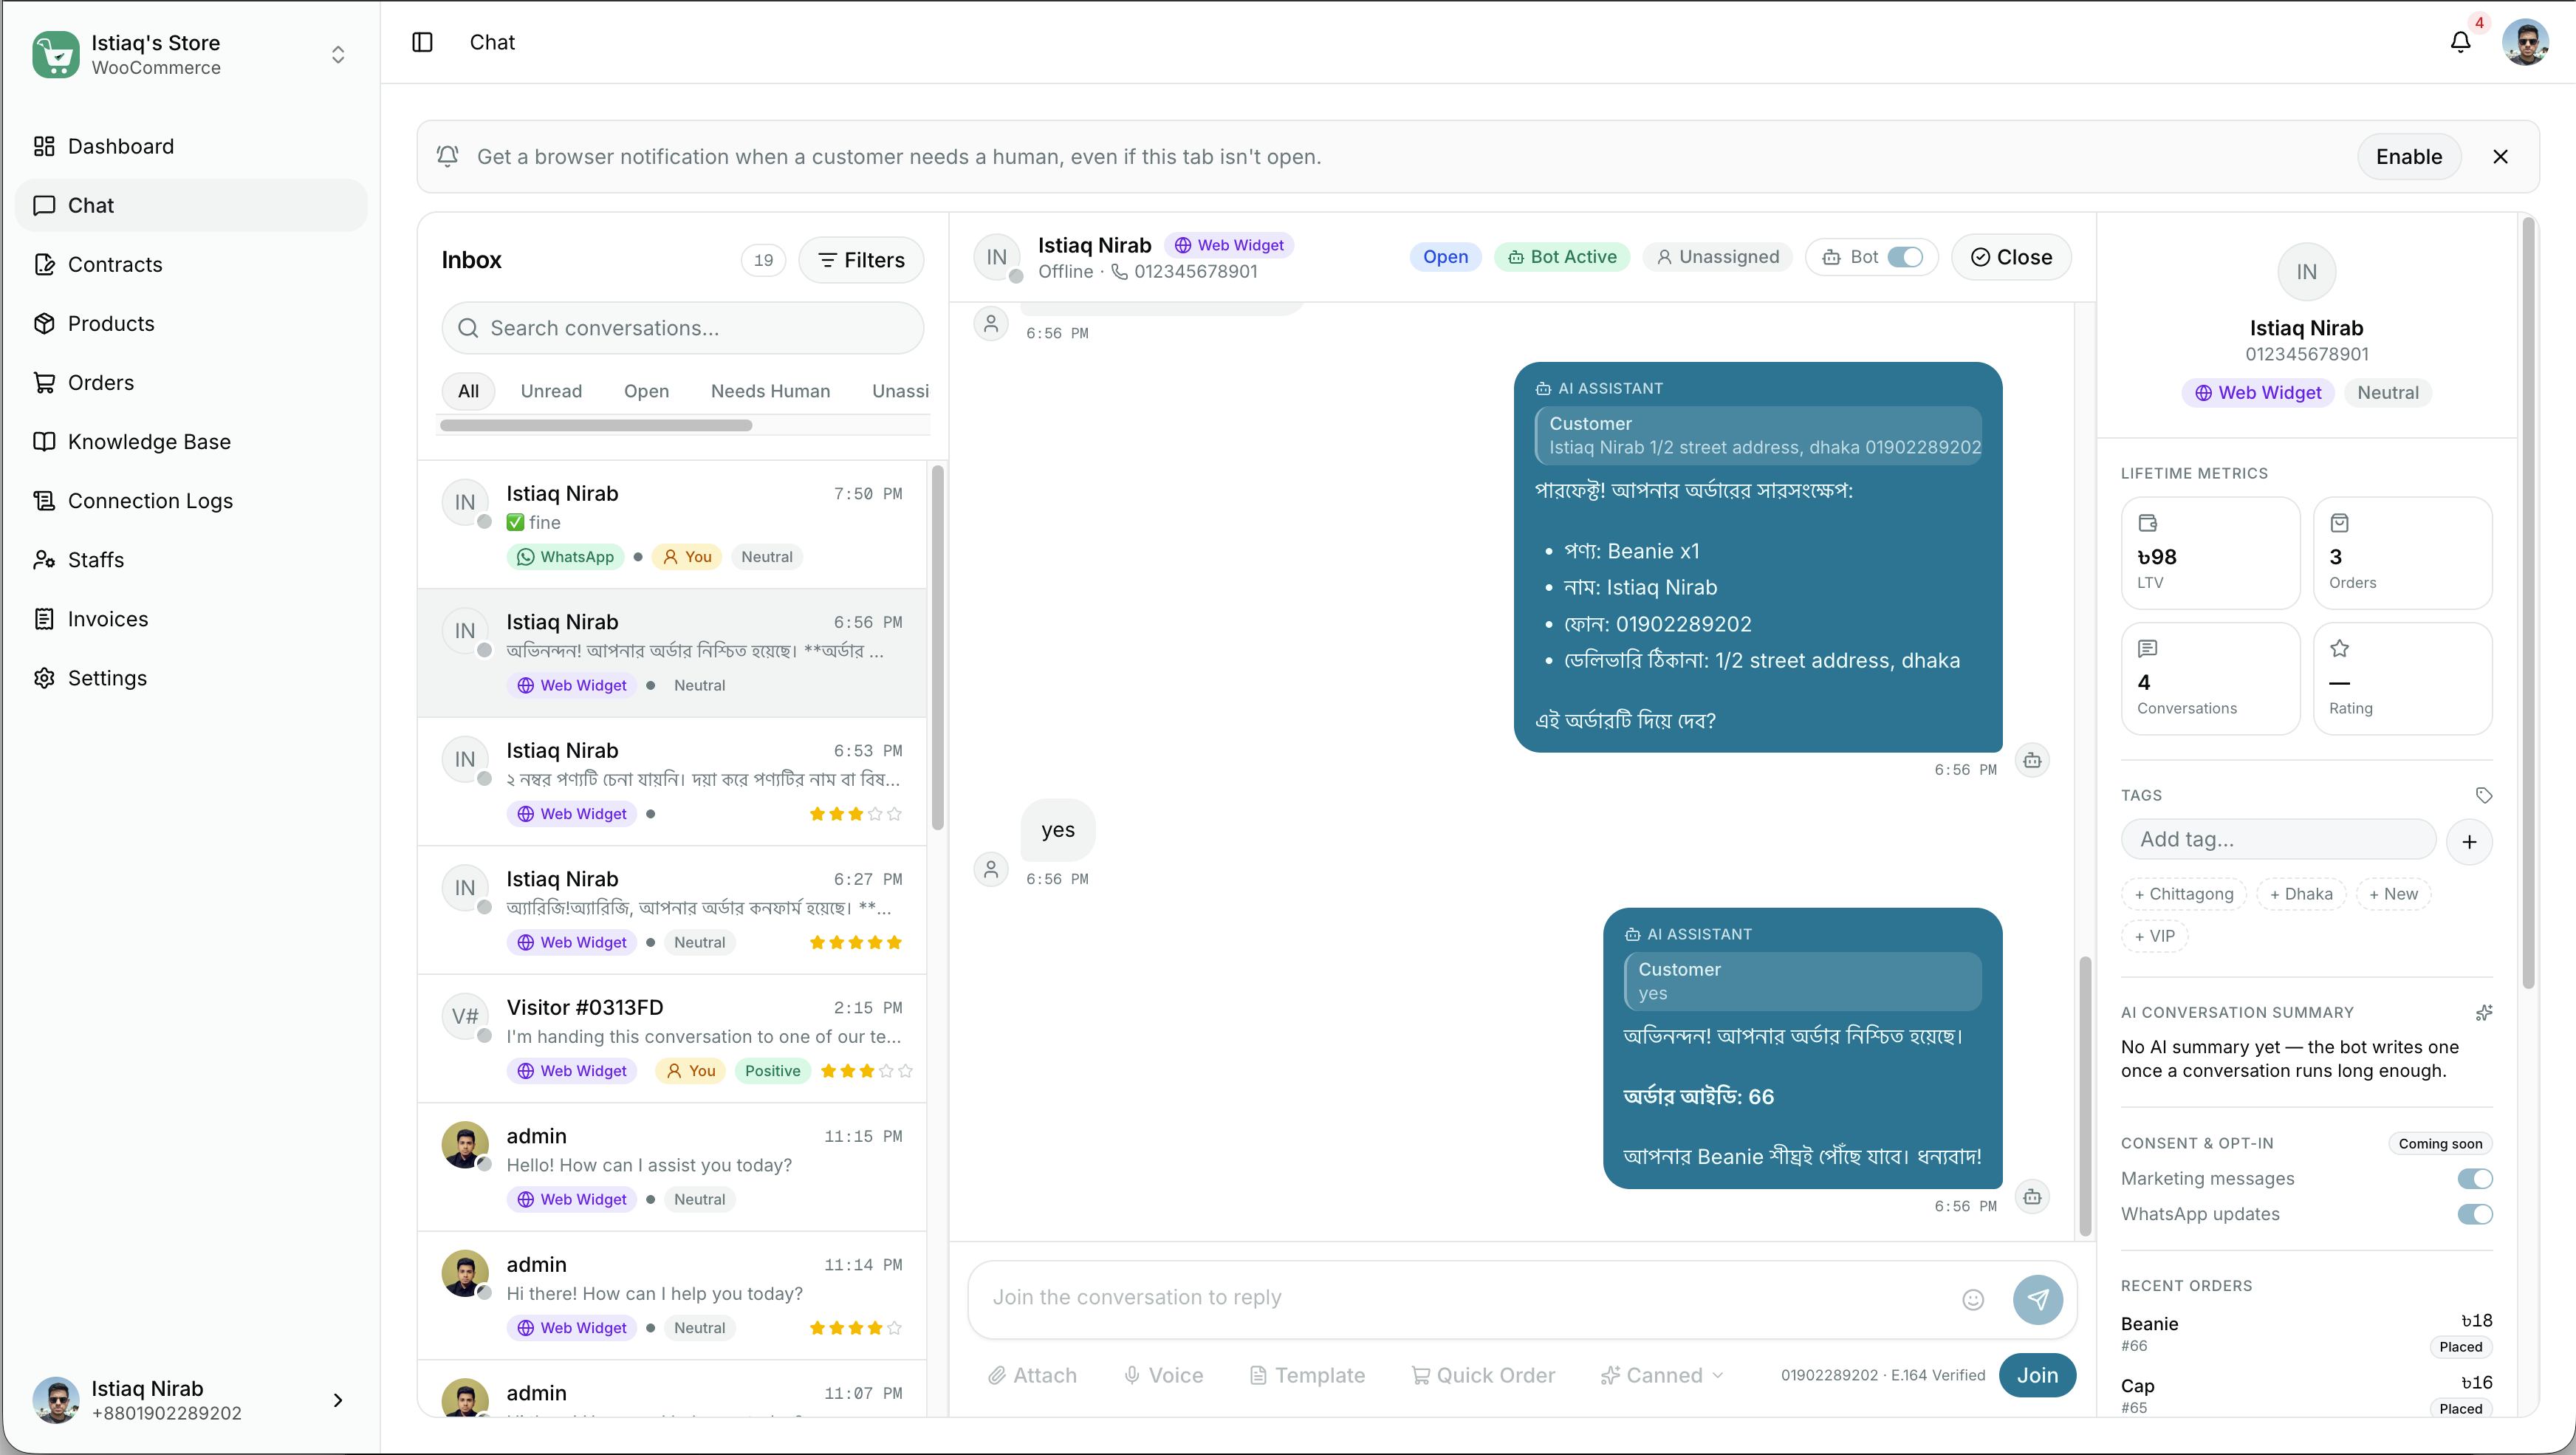This screenshot has height=1455, width=2576.
Task: Open Template picker
Action: click(1307, 1376)
